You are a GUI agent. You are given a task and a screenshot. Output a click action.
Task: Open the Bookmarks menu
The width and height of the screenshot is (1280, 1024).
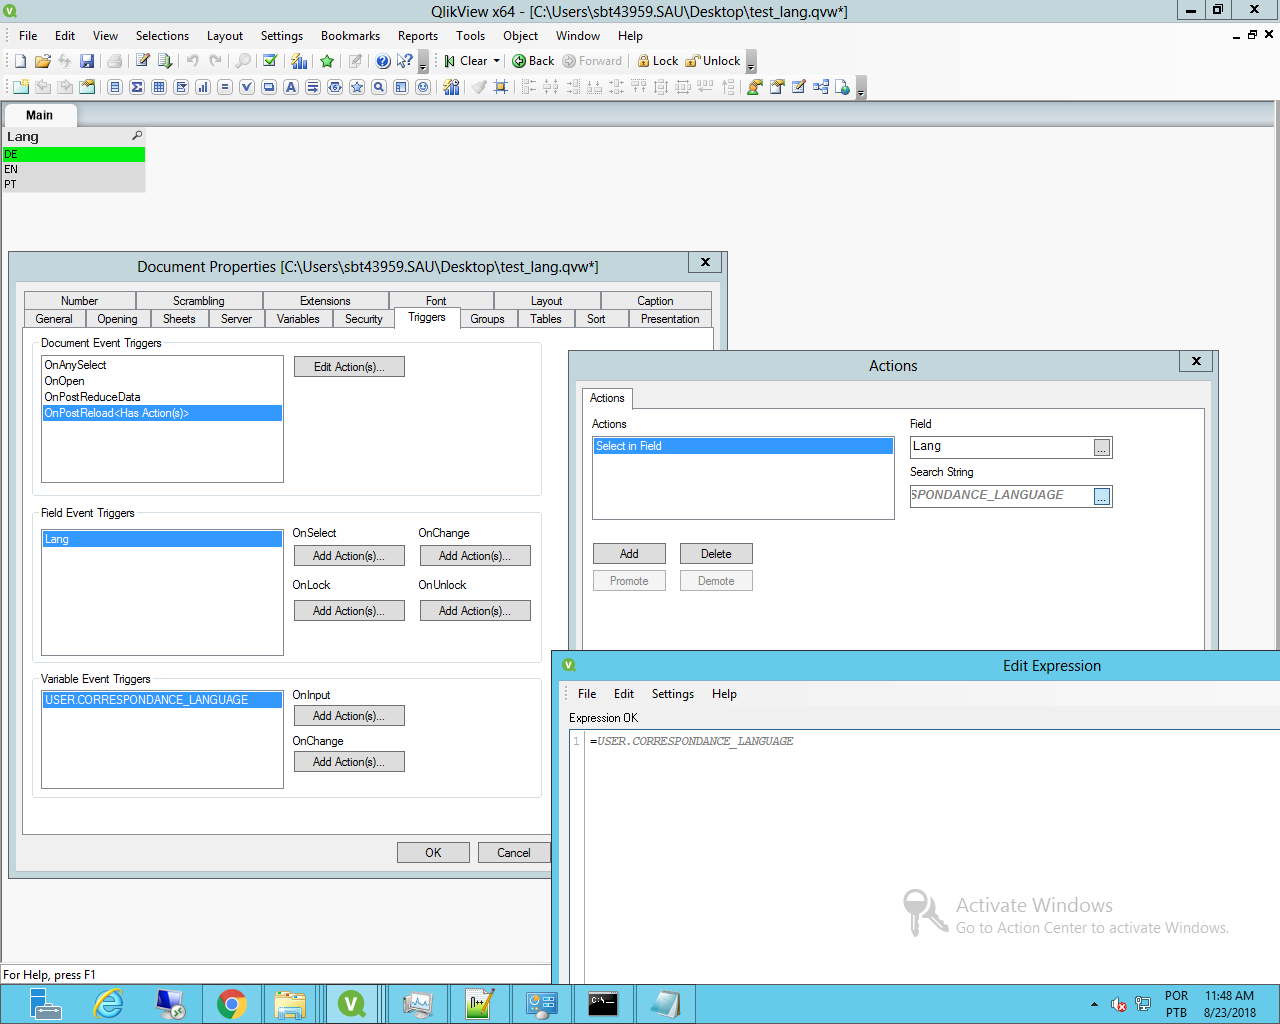coord(350,36)
